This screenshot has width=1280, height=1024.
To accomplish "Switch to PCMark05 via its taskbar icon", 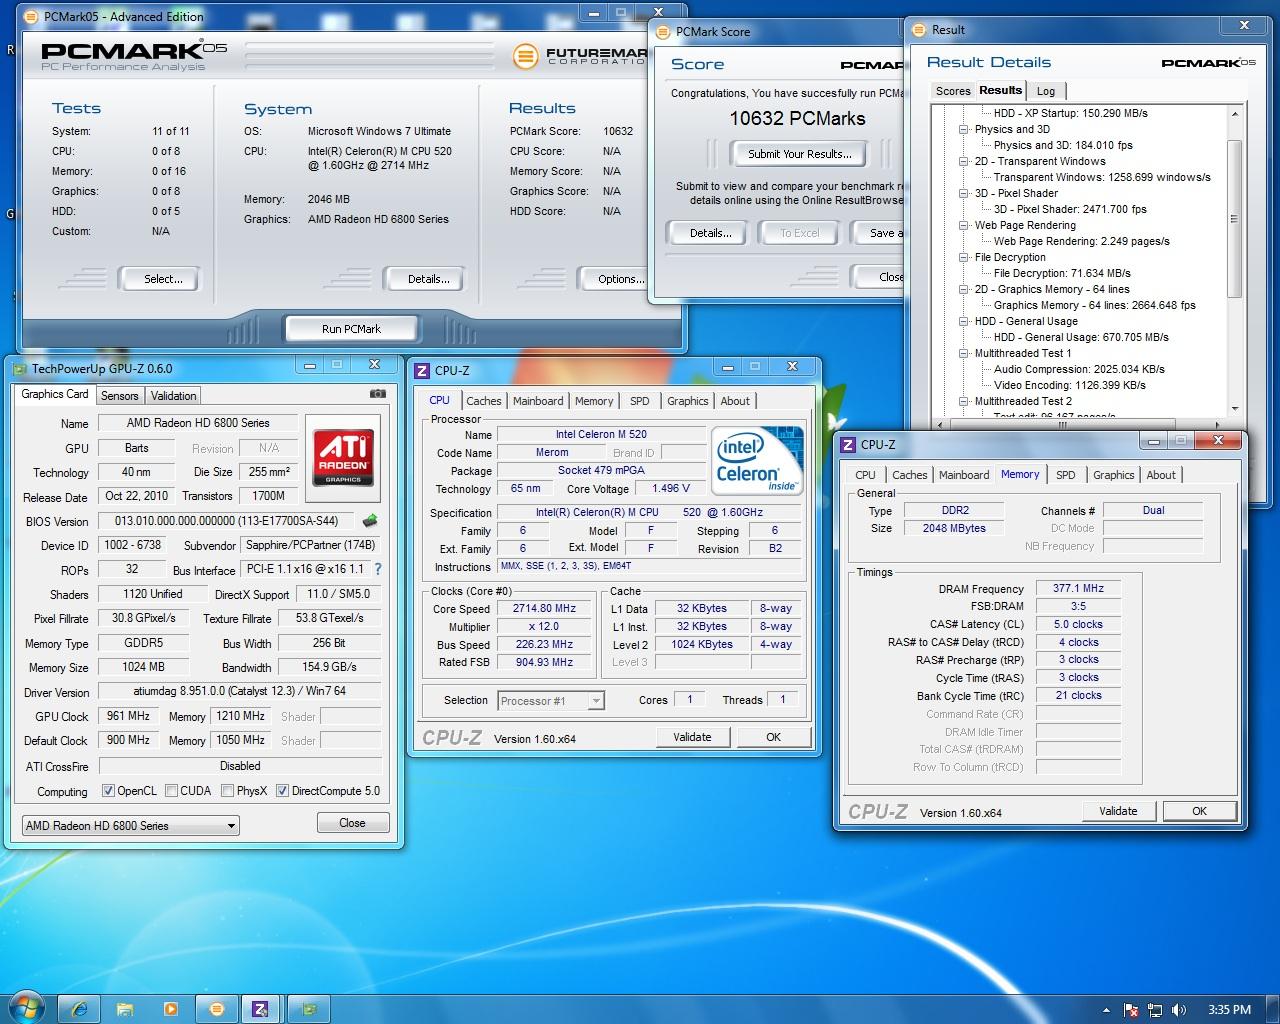I will click(216, 1009).
